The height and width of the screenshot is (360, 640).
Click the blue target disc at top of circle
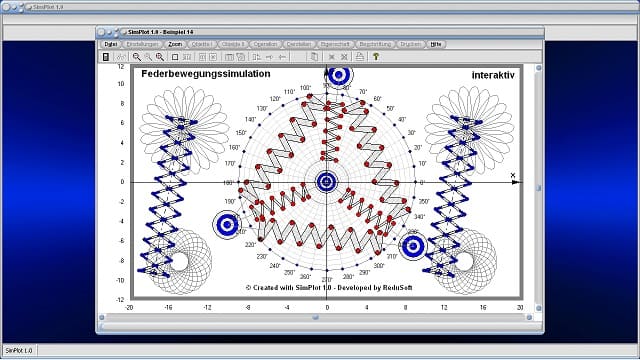coord(339,76)
